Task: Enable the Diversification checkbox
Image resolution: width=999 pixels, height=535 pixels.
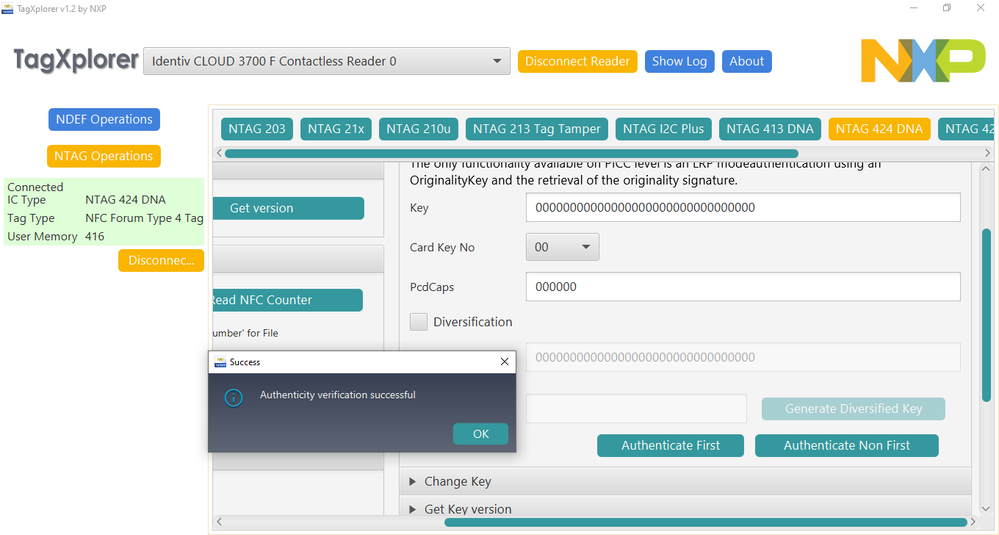Action: pyautogui.click(x=419, y=322)
